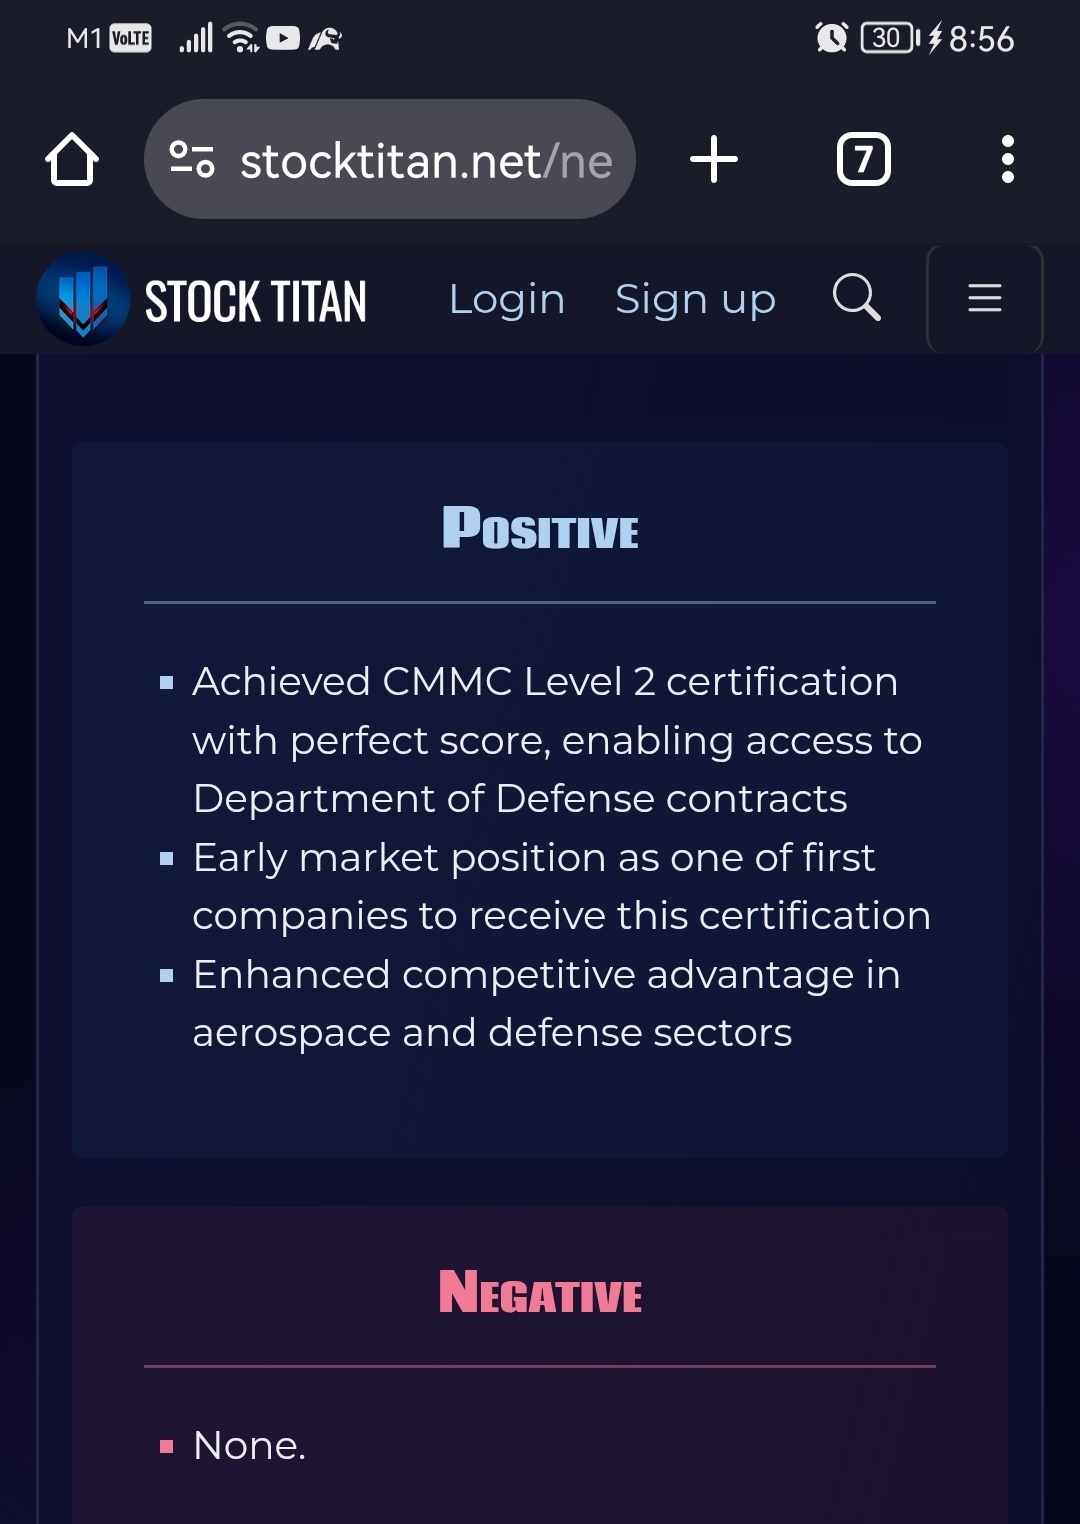Image resolution: width=1080 pixels, height=1524 pixels.
Task: Expand the hamburger navigation menu
Action: click(985, 298)
